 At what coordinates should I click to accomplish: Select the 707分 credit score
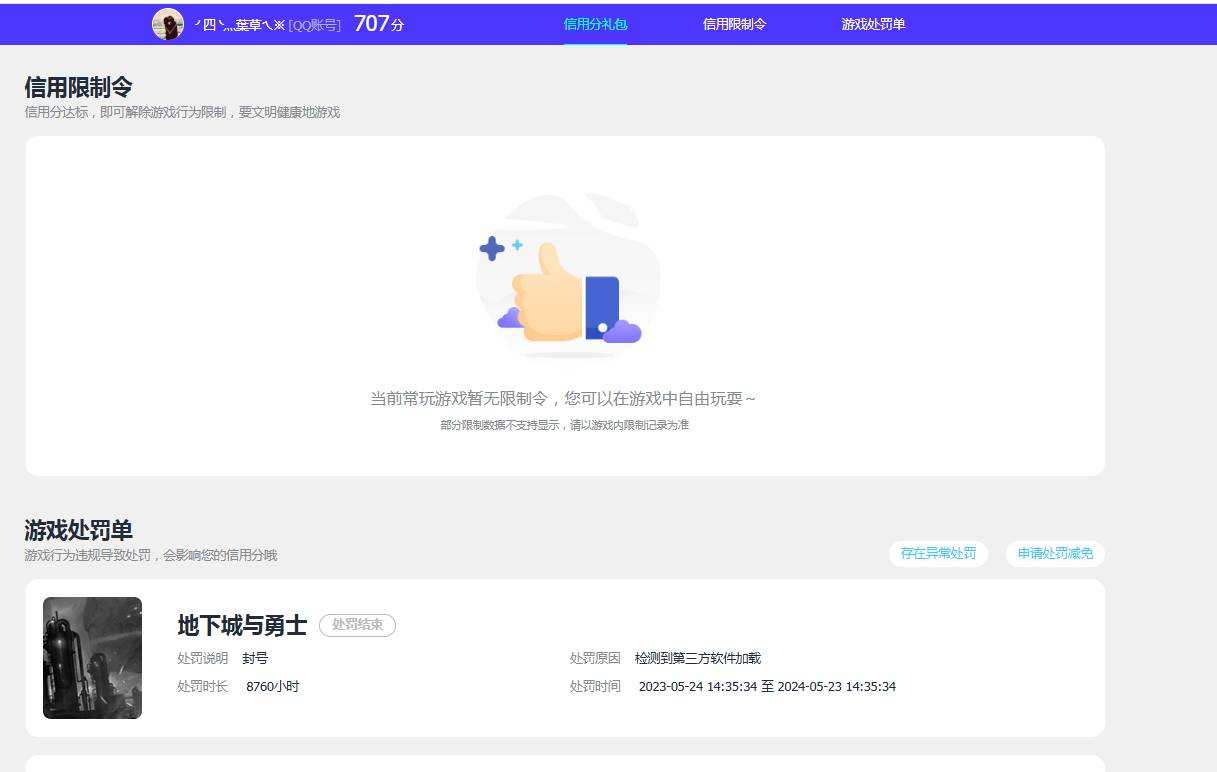(379, 23)
